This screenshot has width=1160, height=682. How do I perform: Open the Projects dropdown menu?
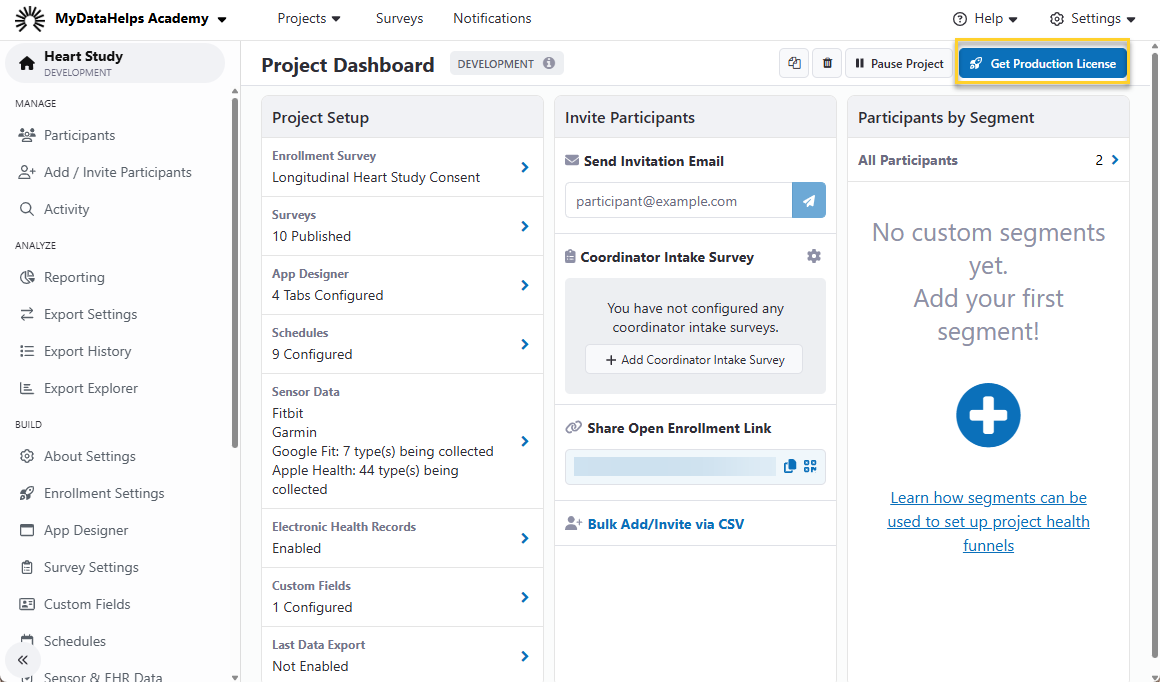[309, 18]
